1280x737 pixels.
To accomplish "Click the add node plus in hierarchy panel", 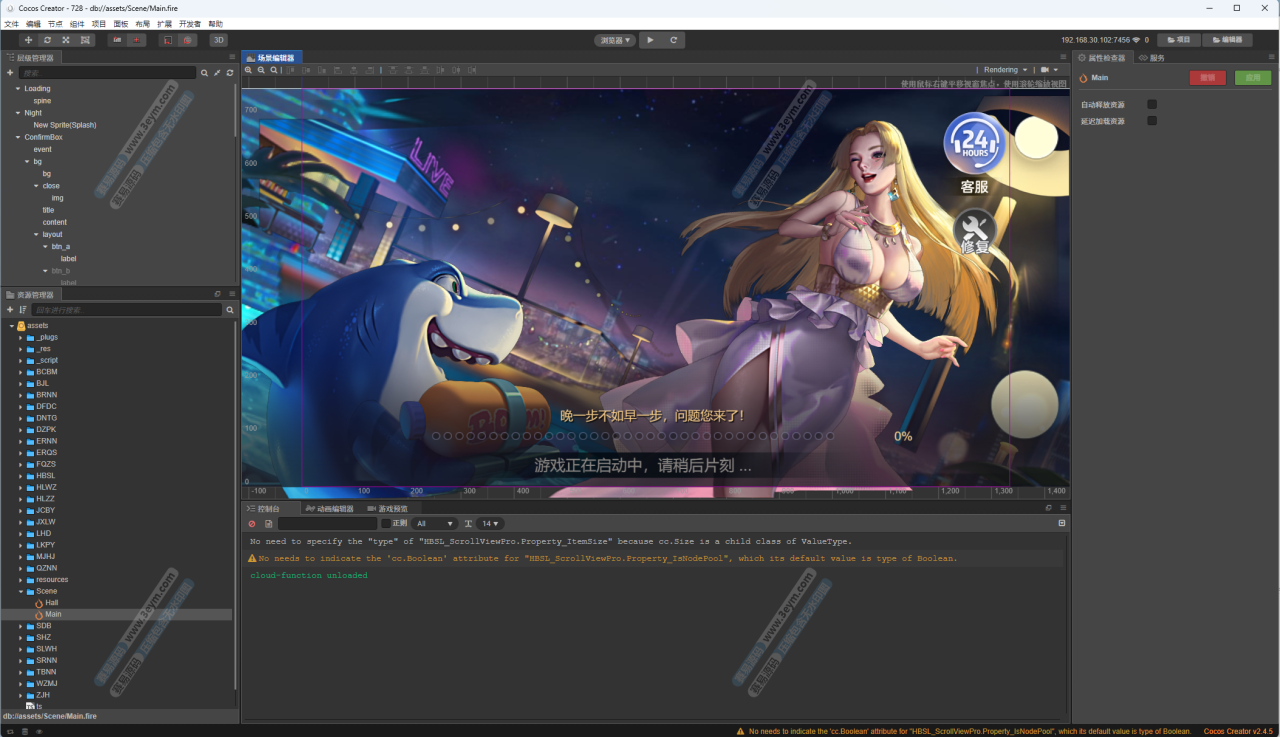I will click(10, 73).
